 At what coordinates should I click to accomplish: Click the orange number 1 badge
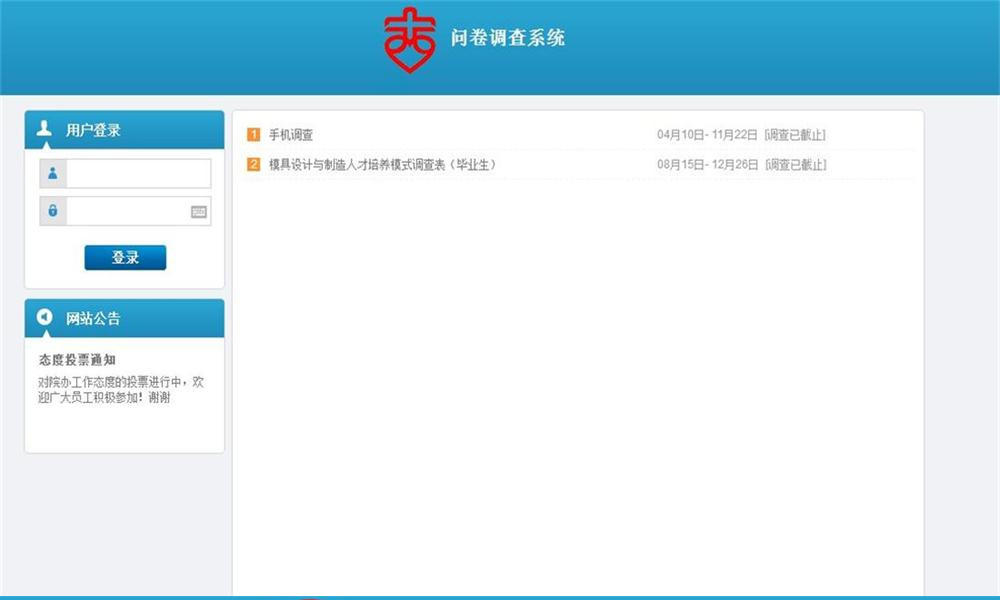click(x=253, y=135)
